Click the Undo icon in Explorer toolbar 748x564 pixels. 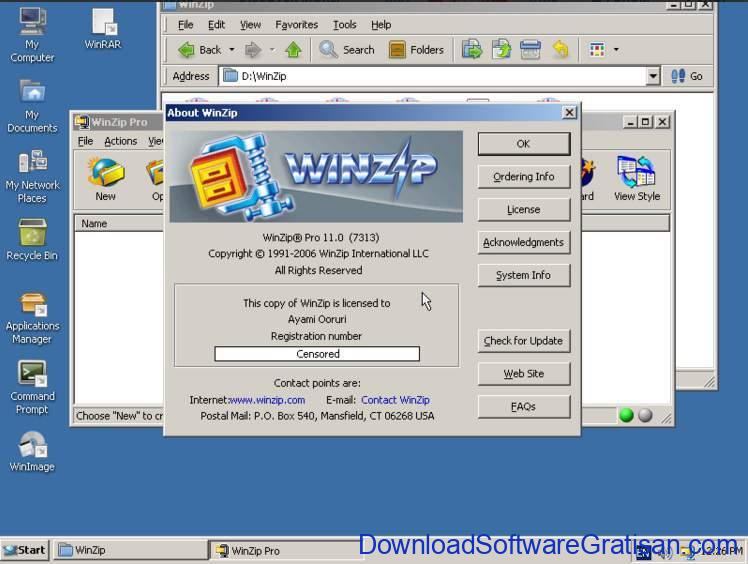click(561, 50)
